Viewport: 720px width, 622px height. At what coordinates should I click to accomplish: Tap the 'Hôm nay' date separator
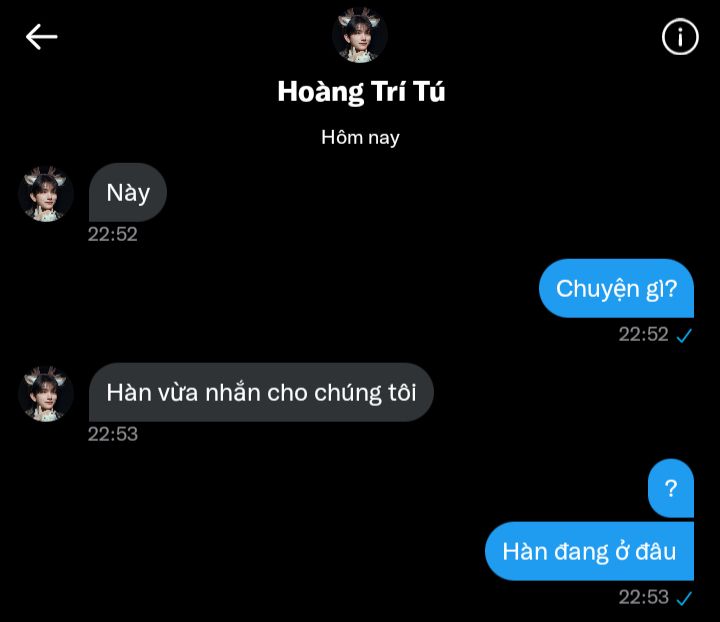(360, 137)
